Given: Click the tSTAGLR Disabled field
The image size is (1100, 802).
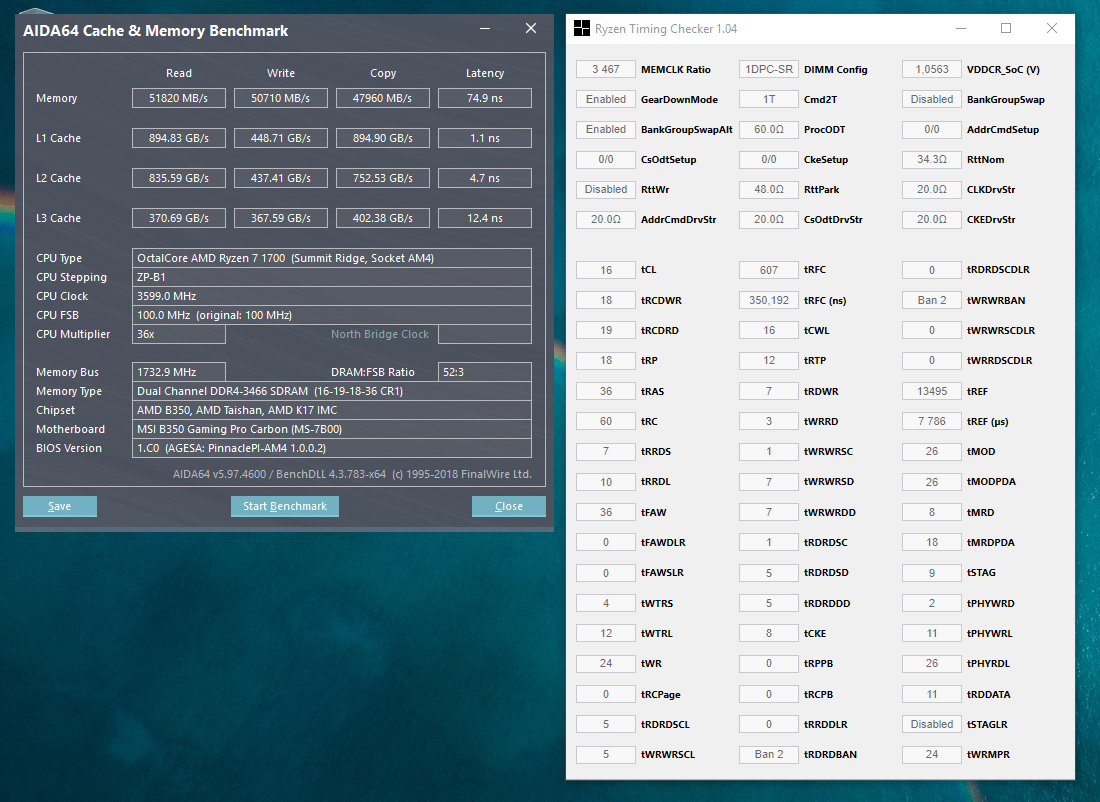Looking at the screenshot, I should pyautogui.click(x=932, y=724).
